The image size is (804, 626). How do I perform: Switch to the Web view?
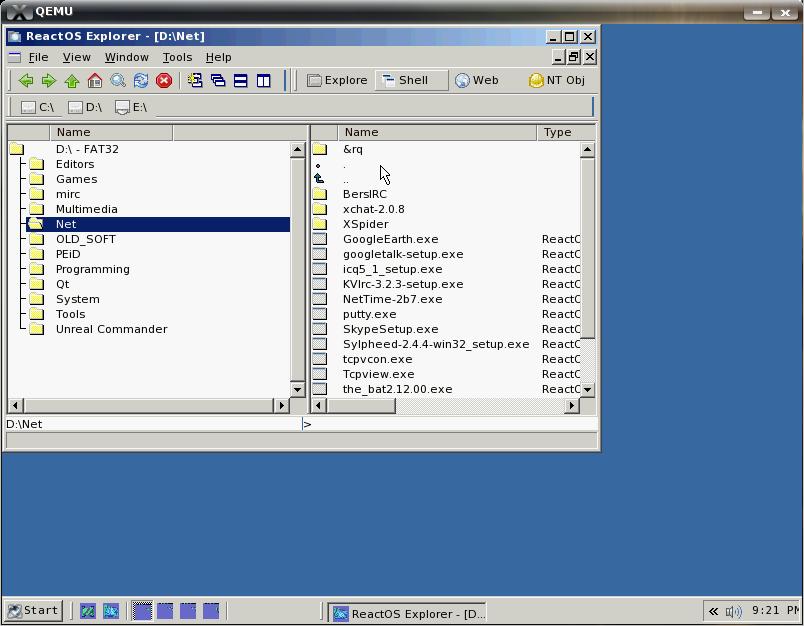pyautogui.click(x=477, y=81)
